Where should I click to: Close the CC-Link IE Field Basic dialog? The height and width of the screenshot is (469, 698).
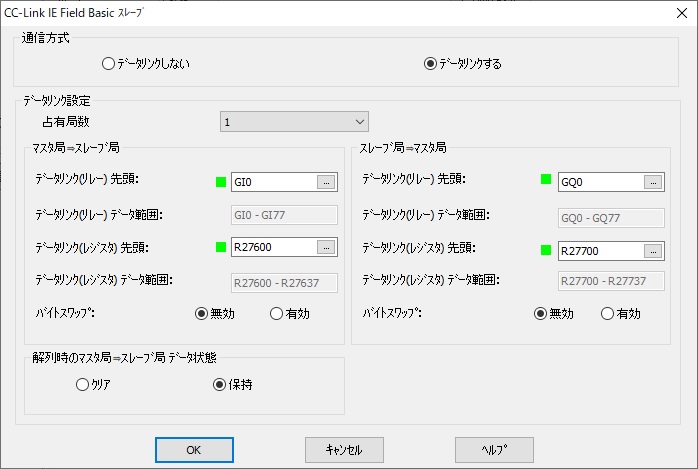[x=682, y=13]
